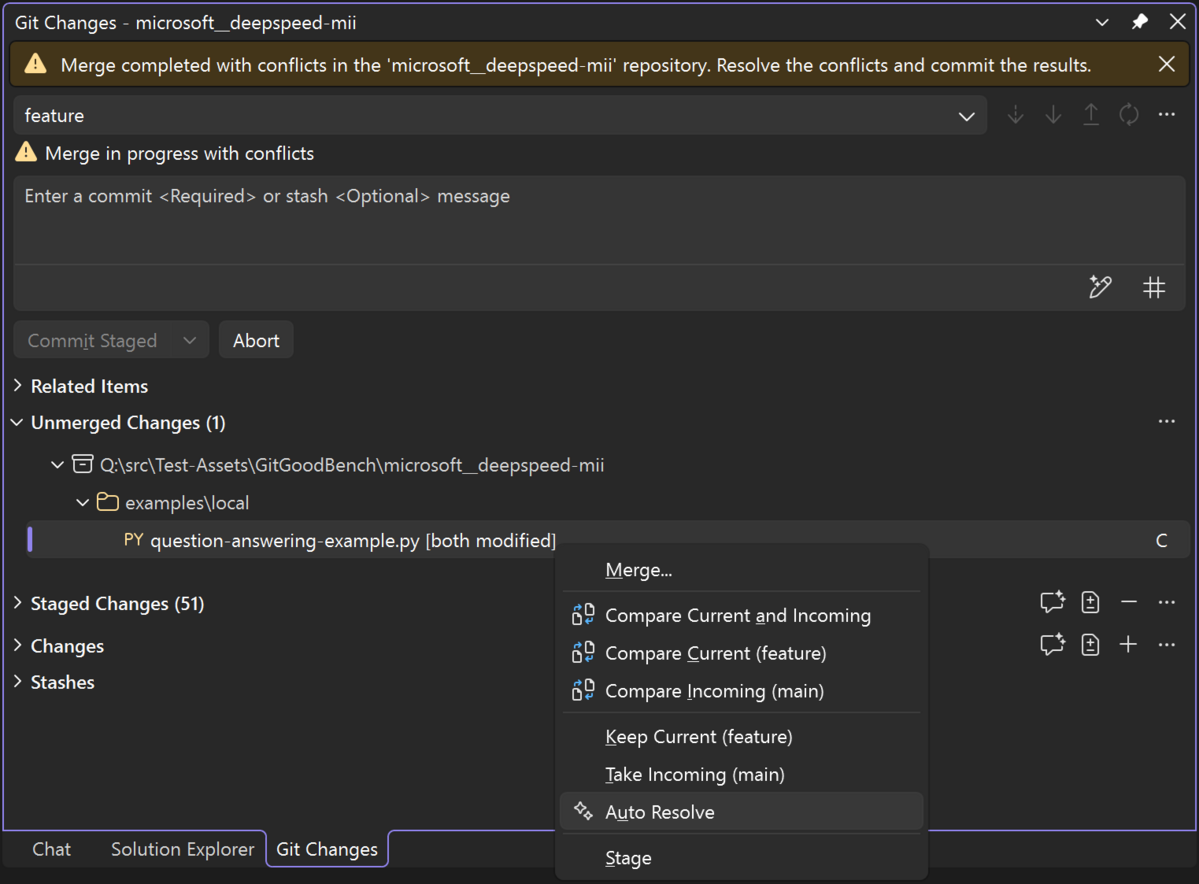Switch to the Solution Explorer tab

182,849
